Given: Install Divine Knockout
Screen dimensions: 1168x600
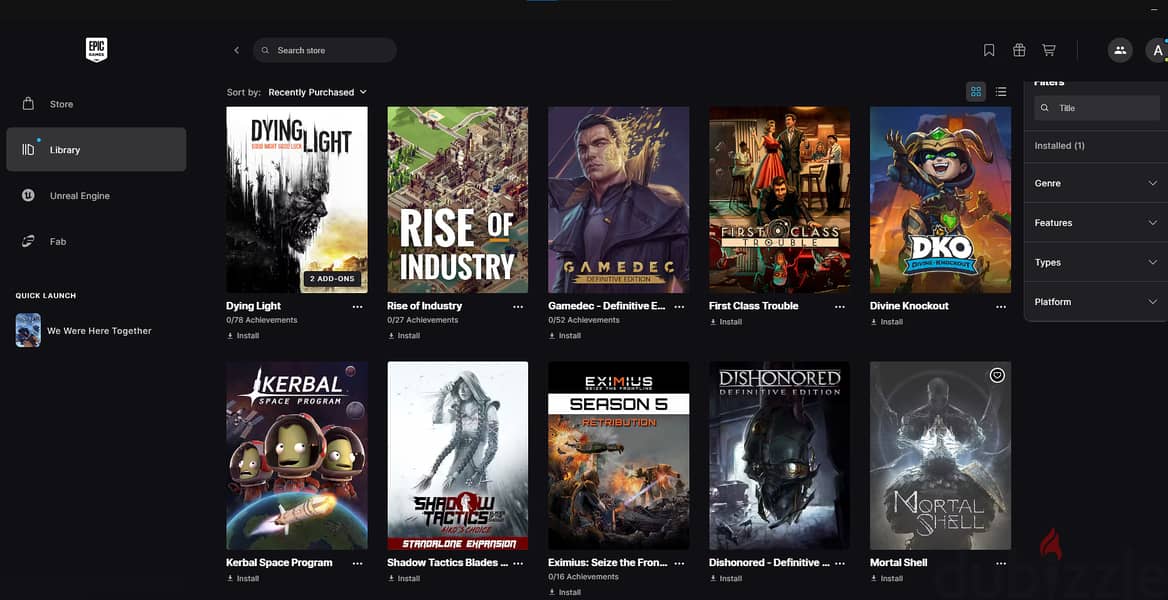Looking at the screenshot, I should [x=886, y=322].
